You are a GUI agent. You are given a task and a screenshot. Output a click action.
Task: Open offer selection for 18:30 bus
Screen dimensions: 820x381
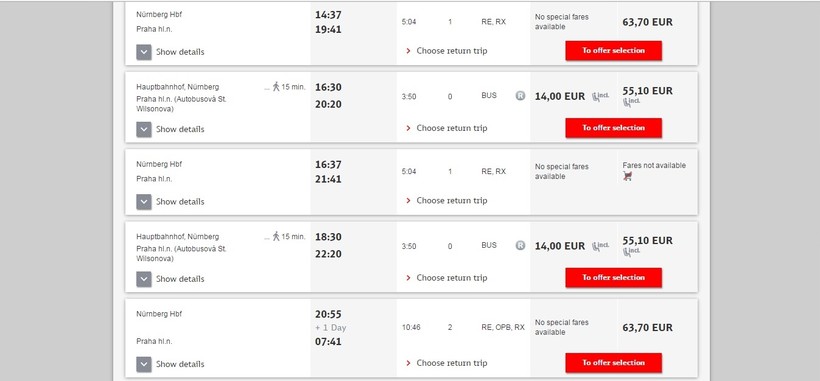coord(613,278)
